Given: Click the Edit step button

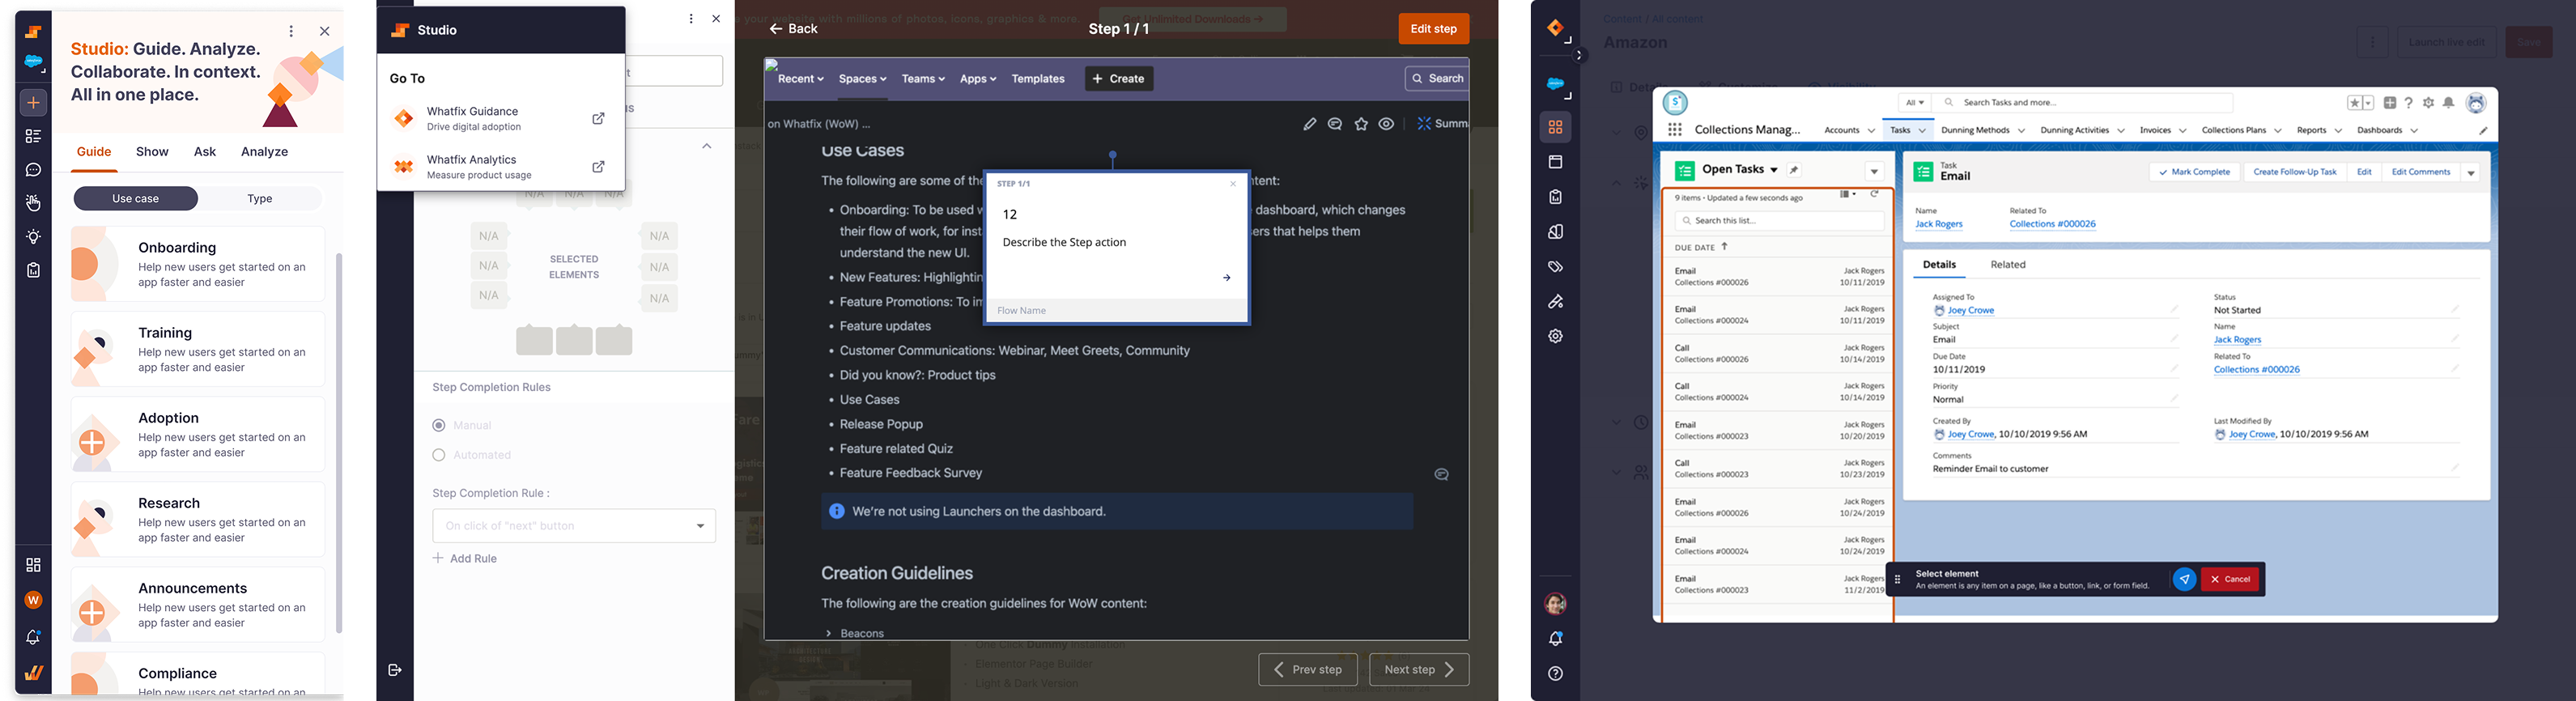Looking at the screenshot, I should point(1433,29).
